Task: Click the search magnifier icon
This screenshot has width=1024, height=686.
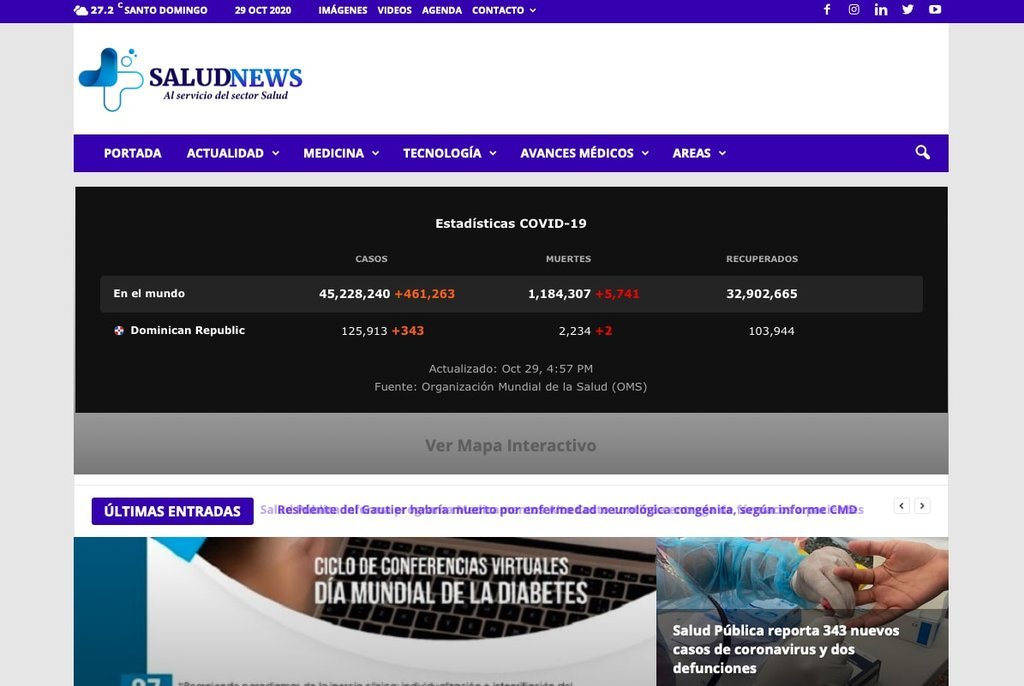Action: point(922,152)
